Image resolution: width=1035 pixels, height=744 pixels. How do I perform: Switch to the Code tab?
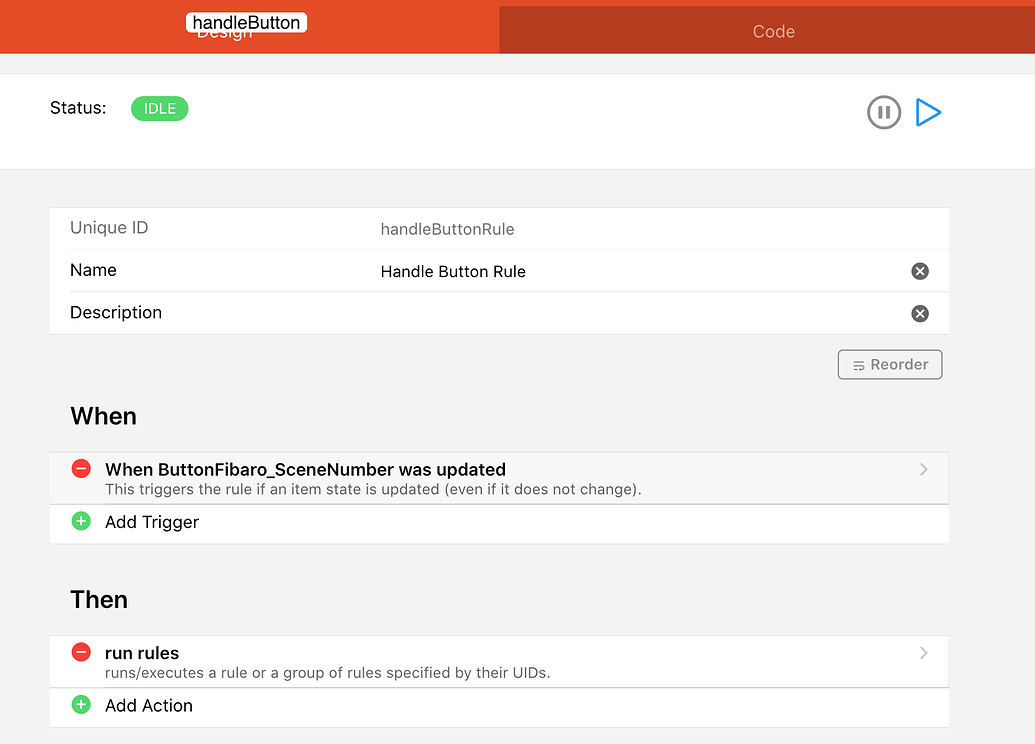[x=772, y=32]
